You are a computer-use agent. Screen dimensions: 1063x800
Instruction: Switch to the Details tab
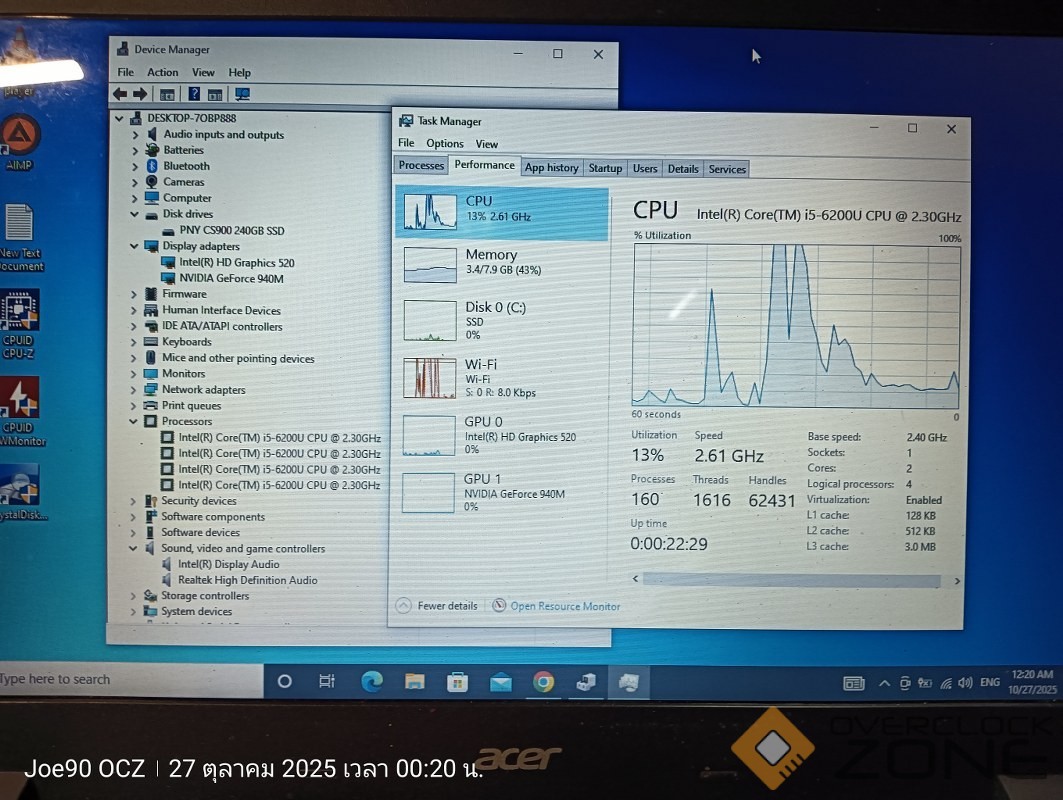[x=683, y=169]
